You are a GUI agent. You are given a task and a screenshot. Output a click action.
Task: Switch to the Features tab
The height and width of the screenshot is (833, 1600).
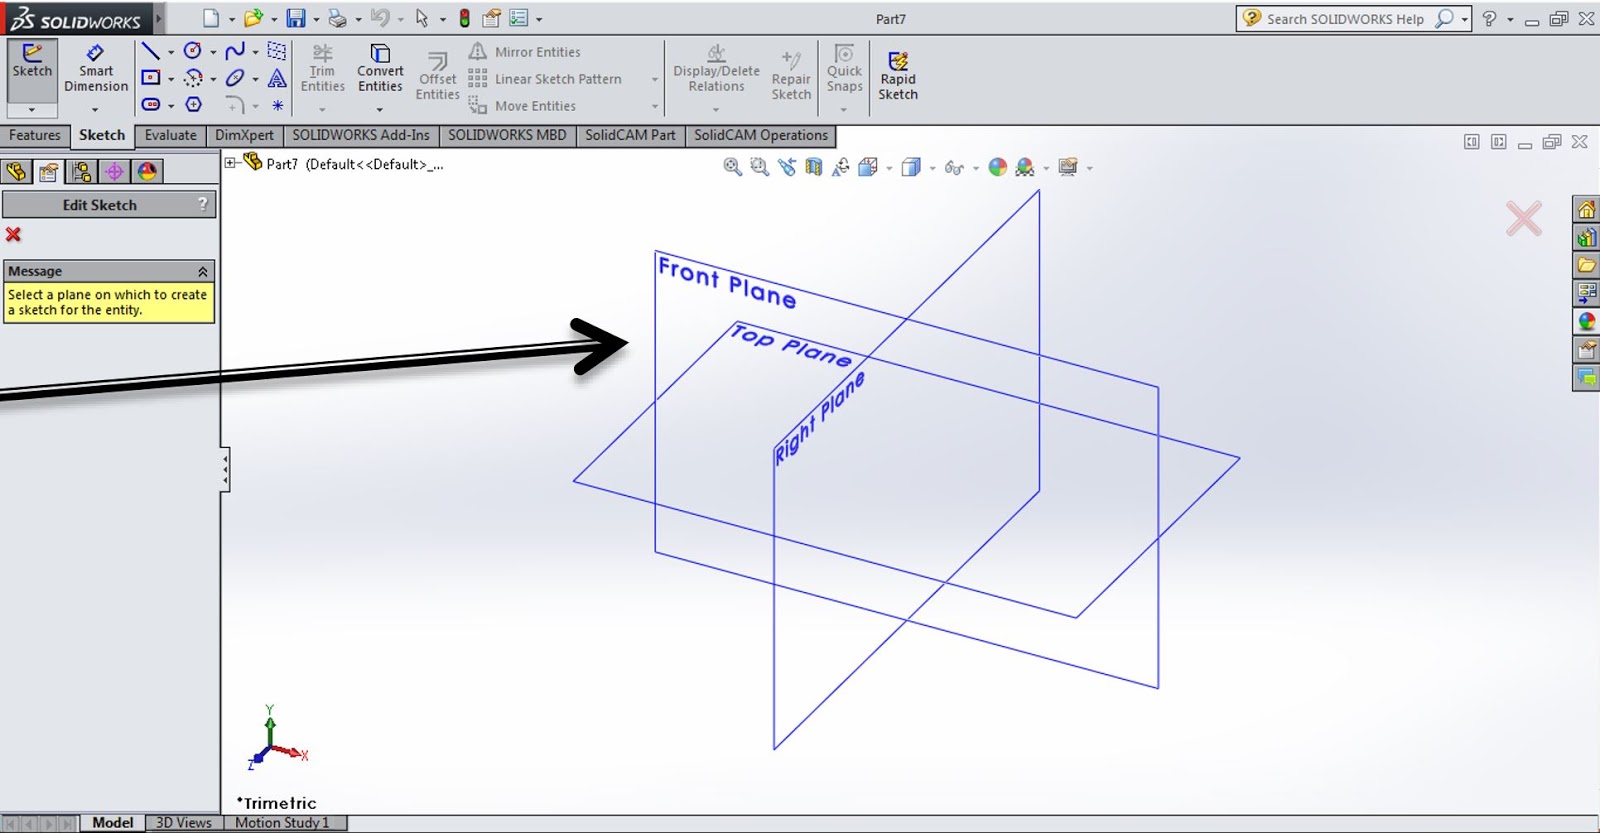[35, 135]
